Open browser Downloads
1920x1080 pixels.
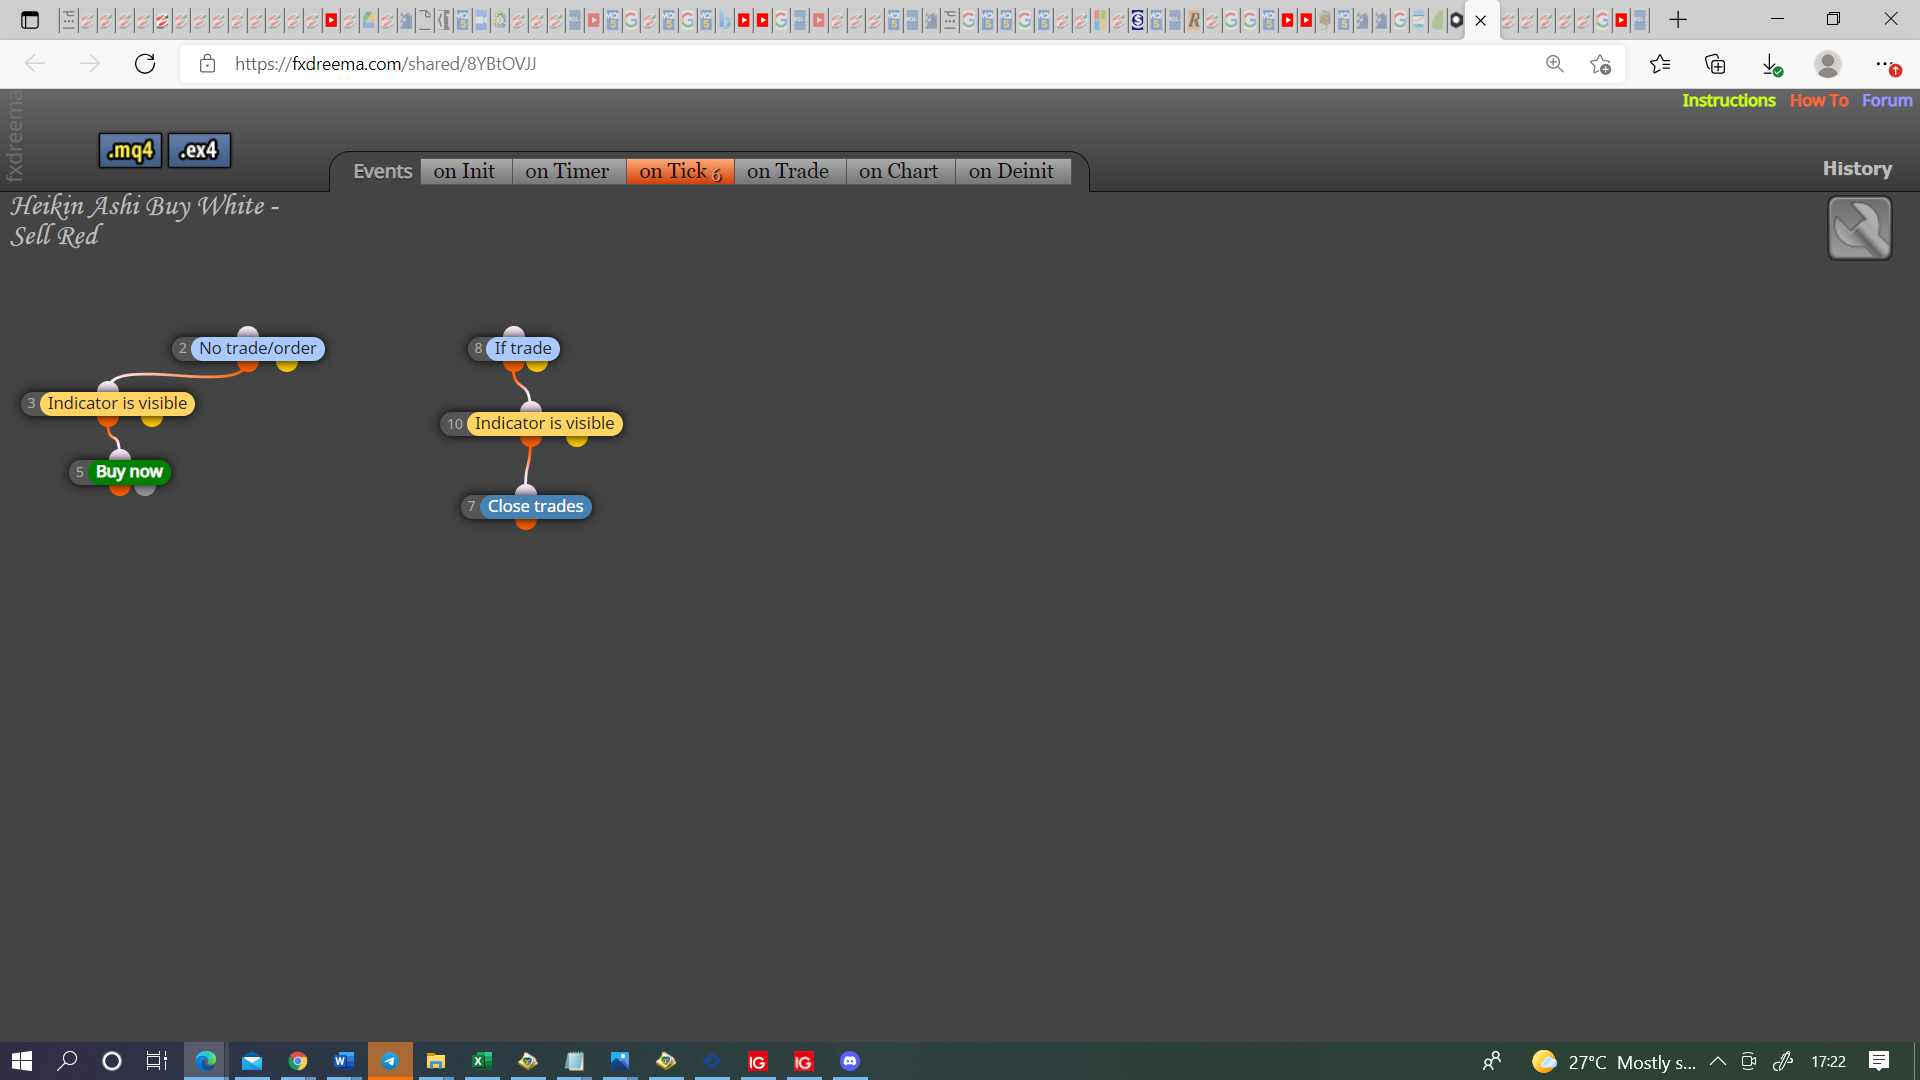click(x=1771, y=64)
